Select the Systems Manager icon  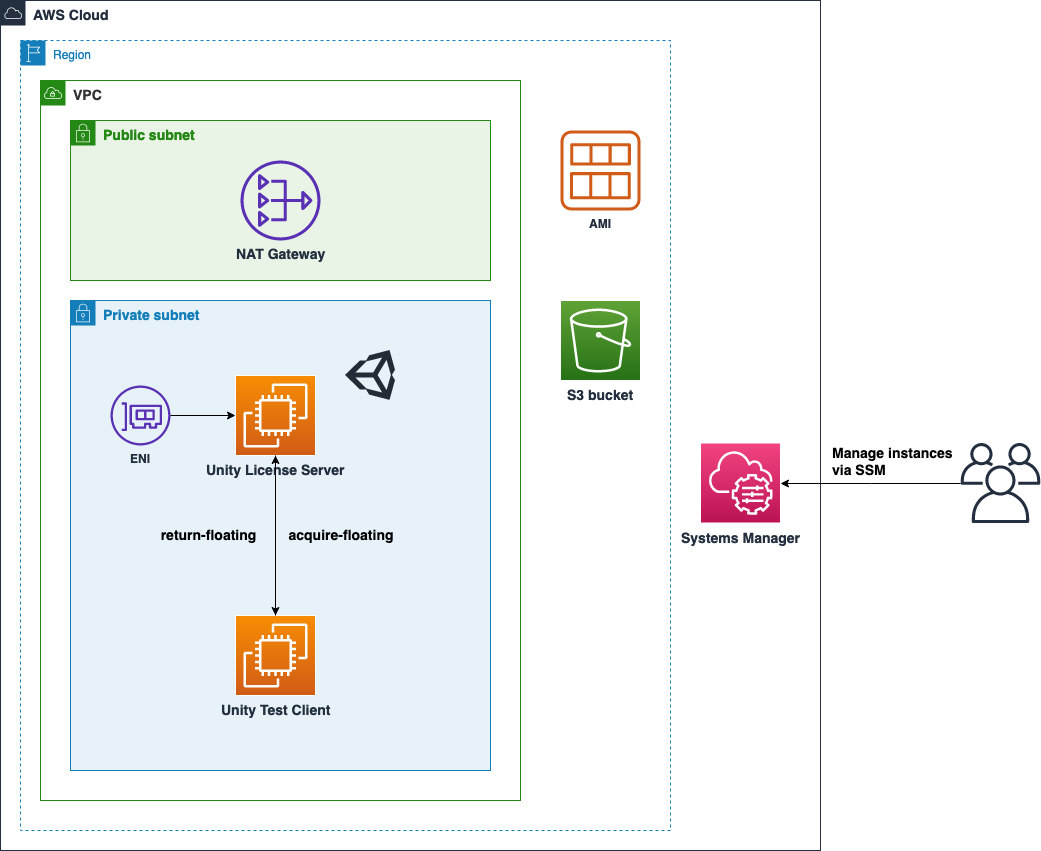click(x=740, y=483)
